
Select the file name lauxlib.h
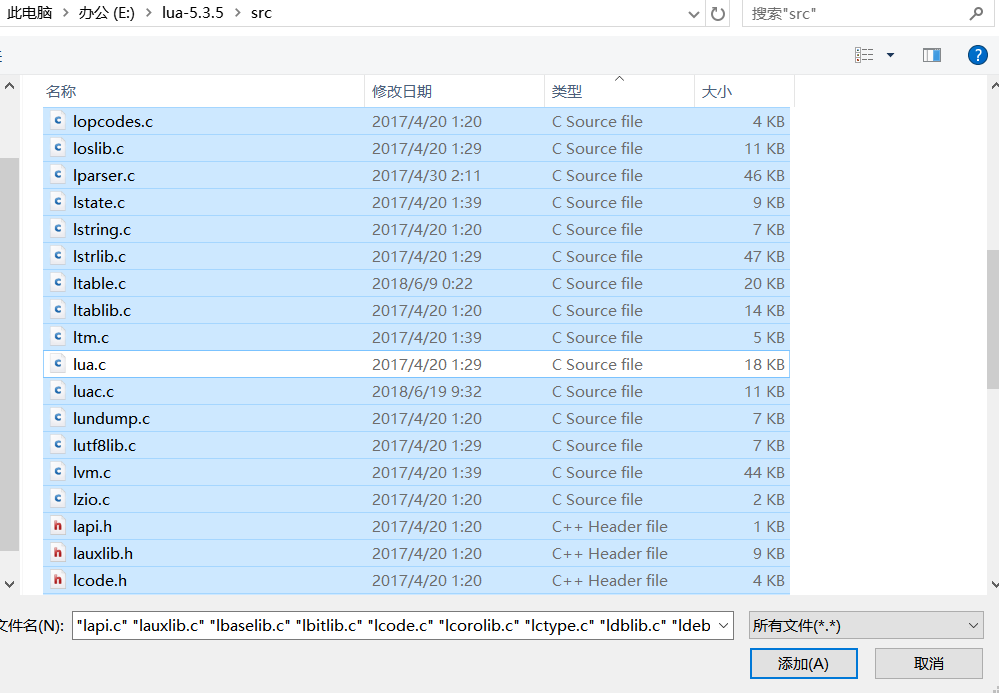click(x=103, y=554)
